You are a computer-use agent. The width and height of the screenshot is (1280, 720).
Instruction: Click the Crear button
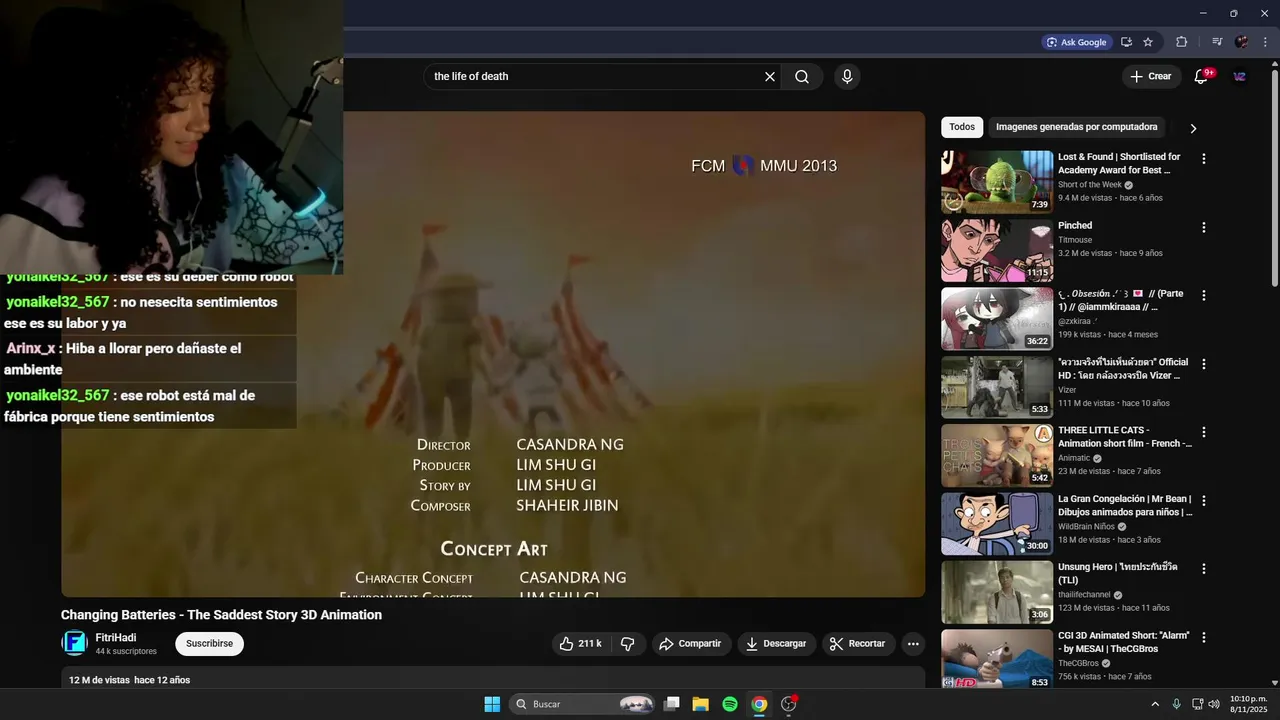(x=1151, y=76)
